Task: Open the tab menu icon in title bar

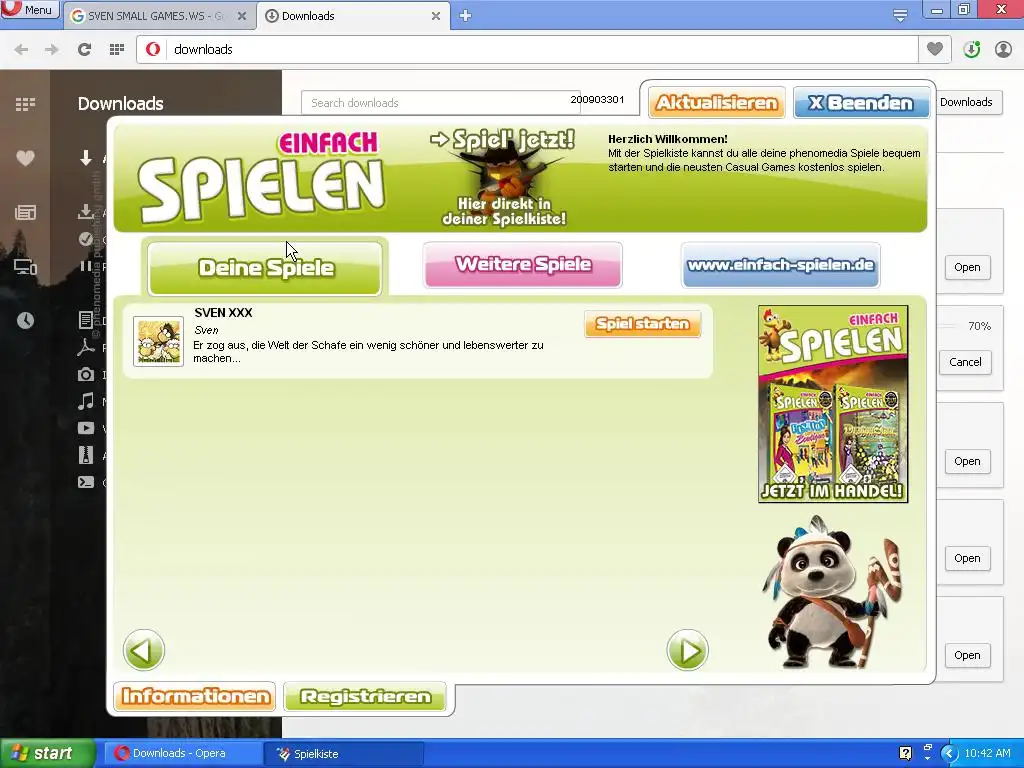Action: (x=900, y=16)
